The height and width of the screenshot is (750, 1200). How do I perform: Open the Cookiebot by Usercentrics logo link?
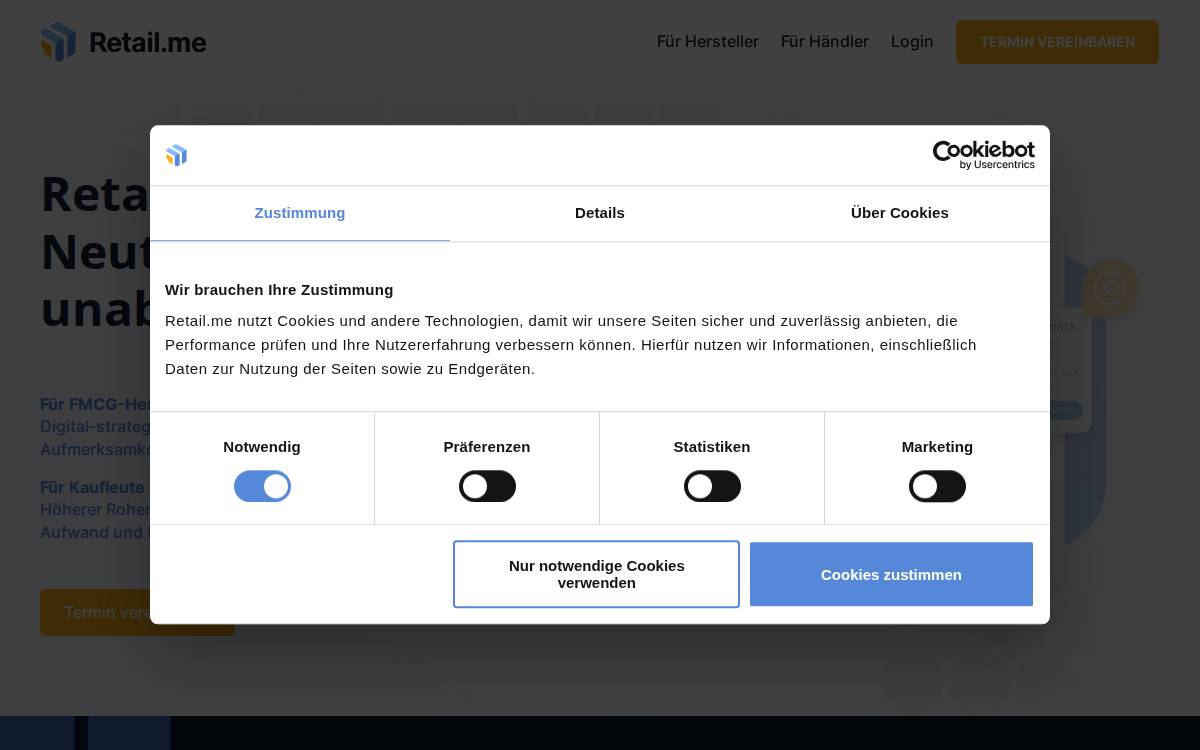(x=984, y=155)
